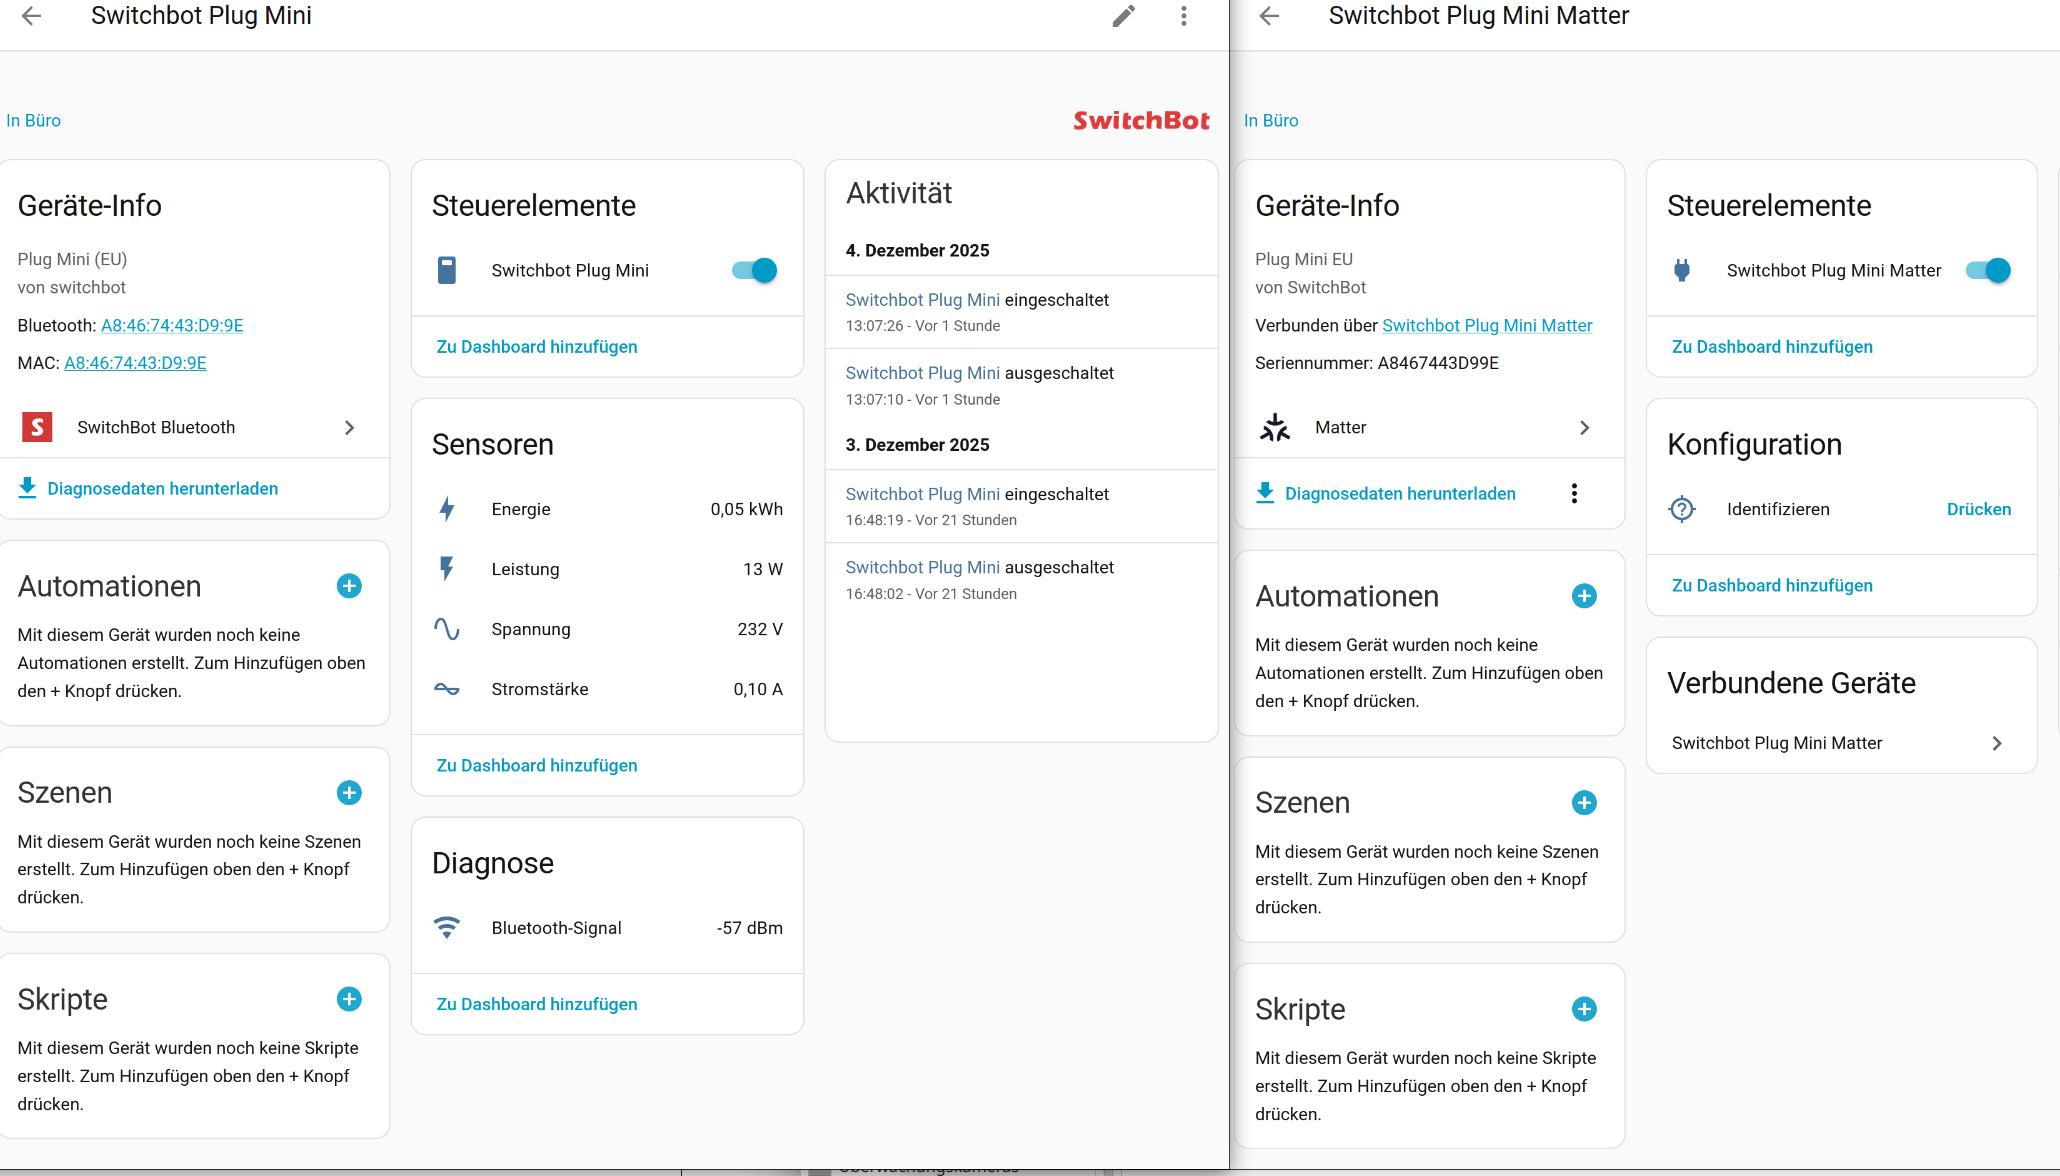Open the Bluetooth address link
Screen dimensions: 2060x1176
pos(172,325)
